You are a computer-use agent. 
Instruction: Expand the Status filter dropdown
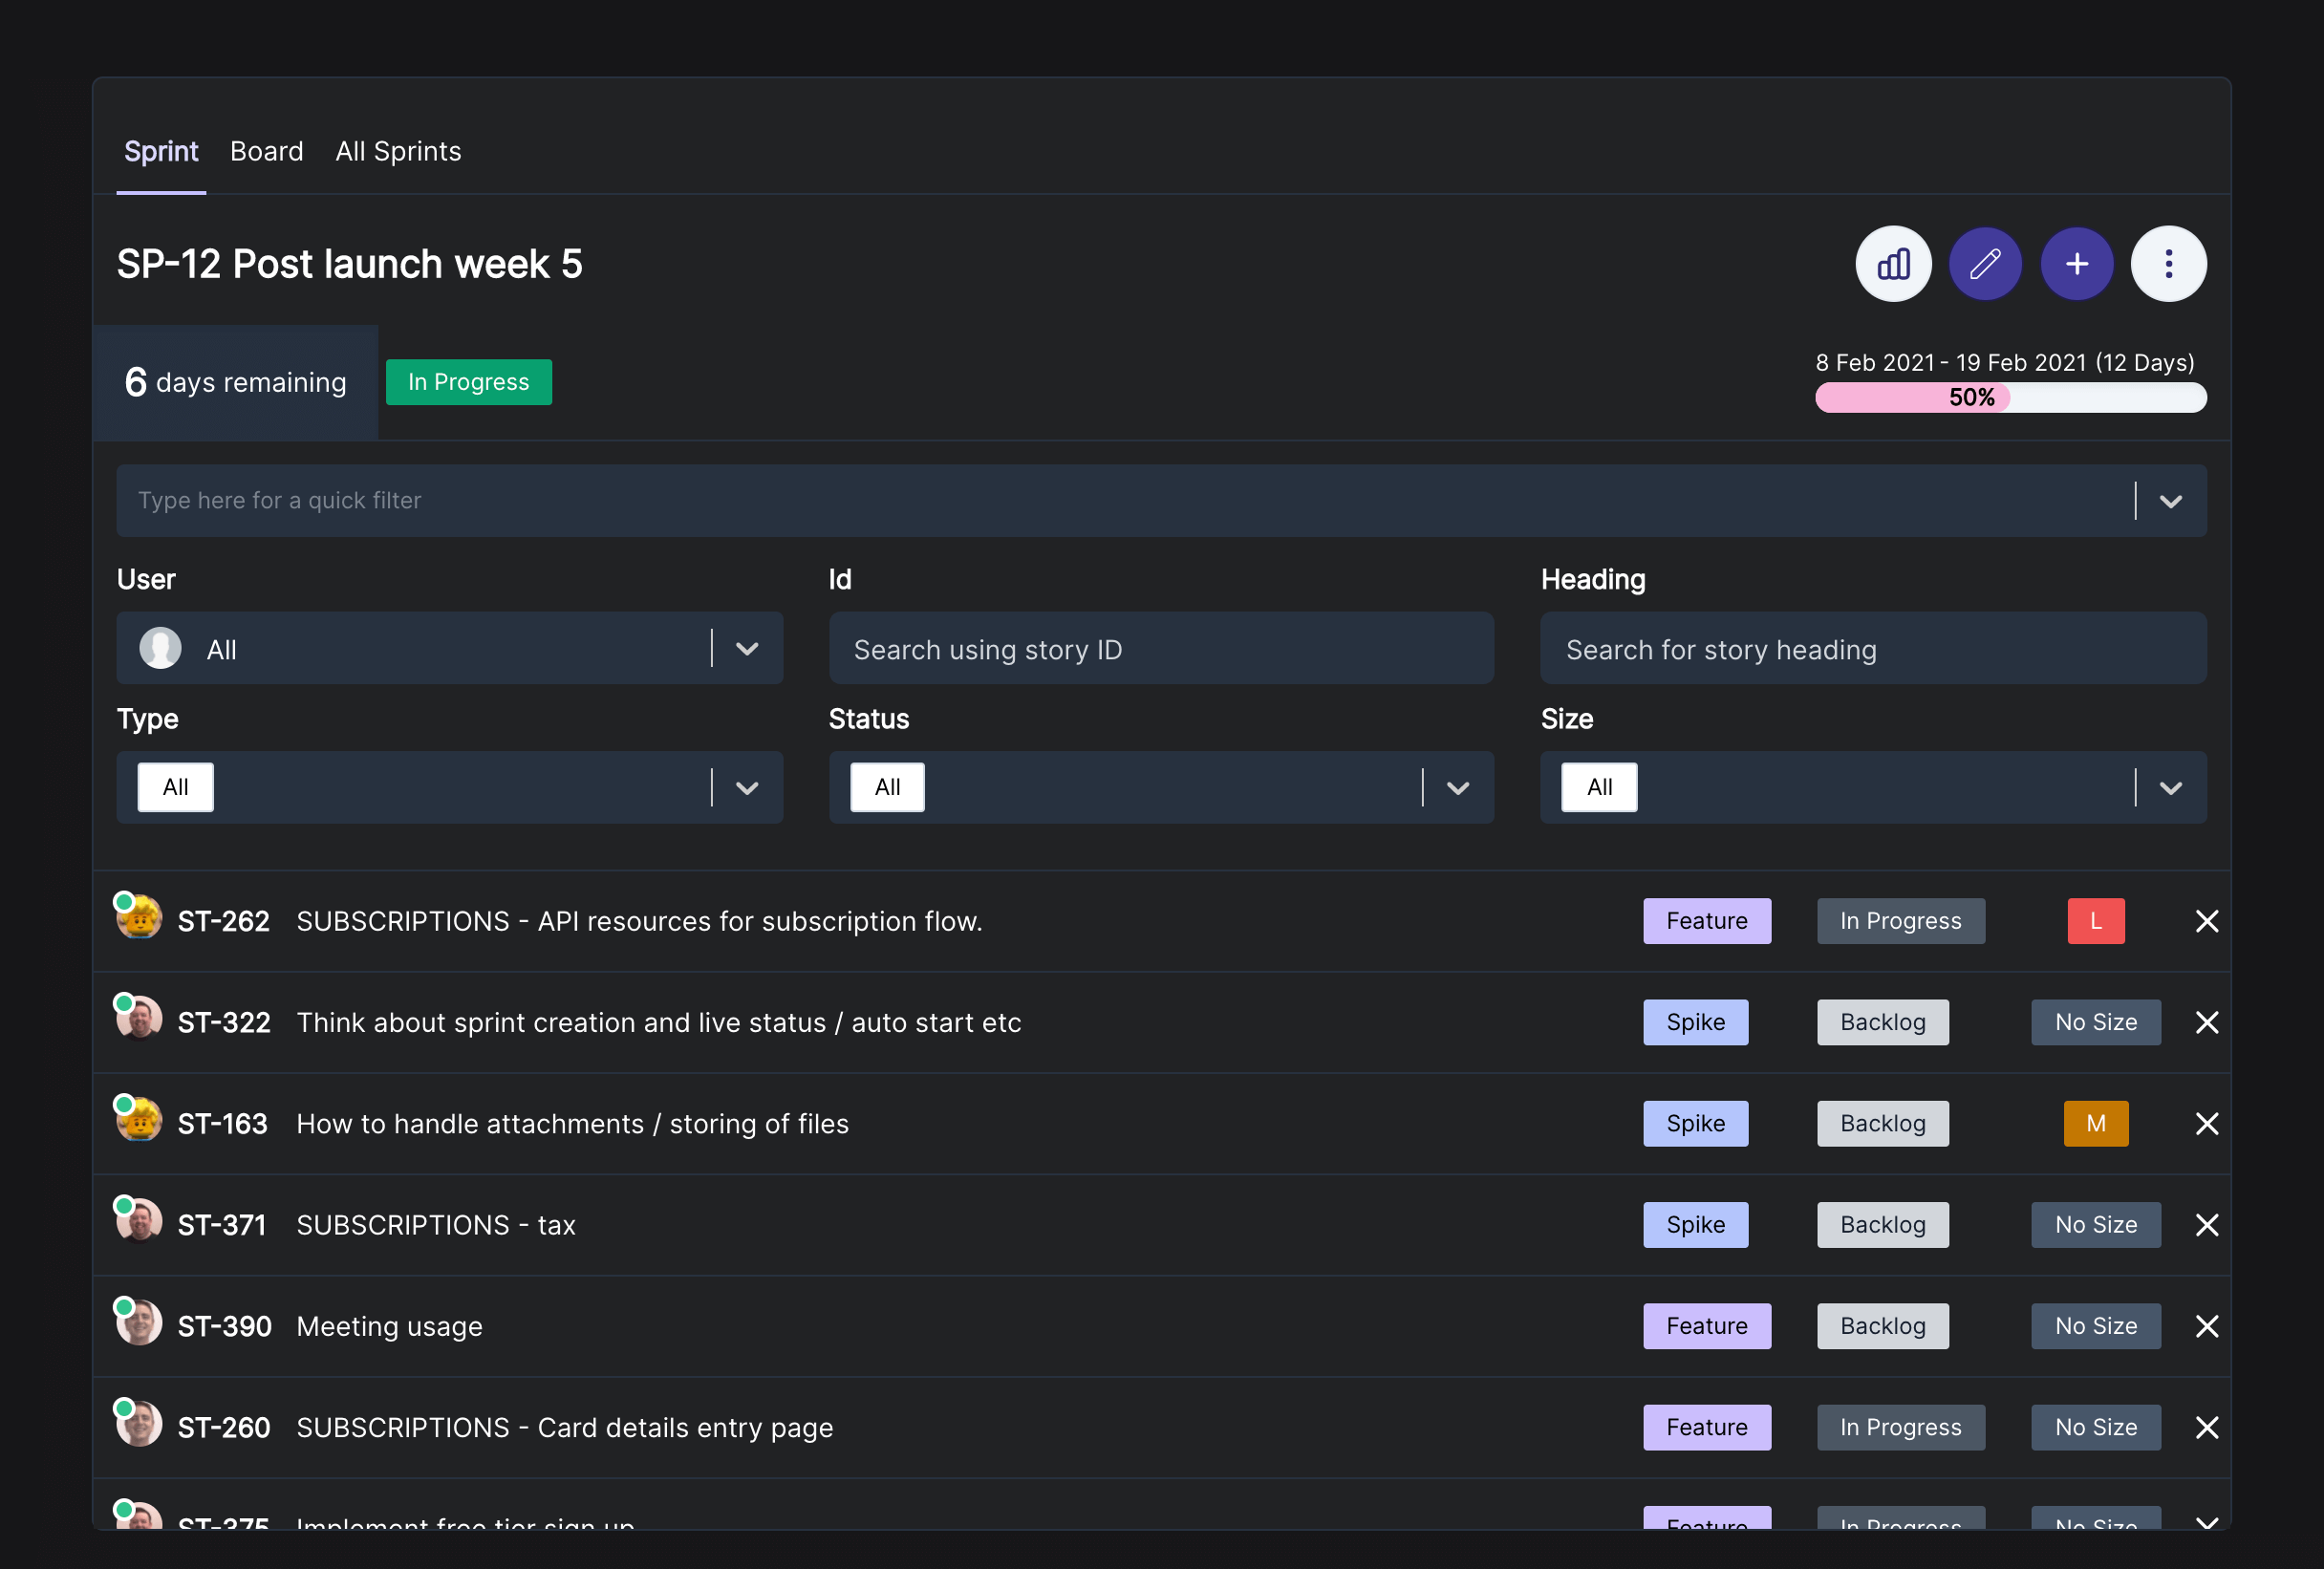[x=1457, y=788]
